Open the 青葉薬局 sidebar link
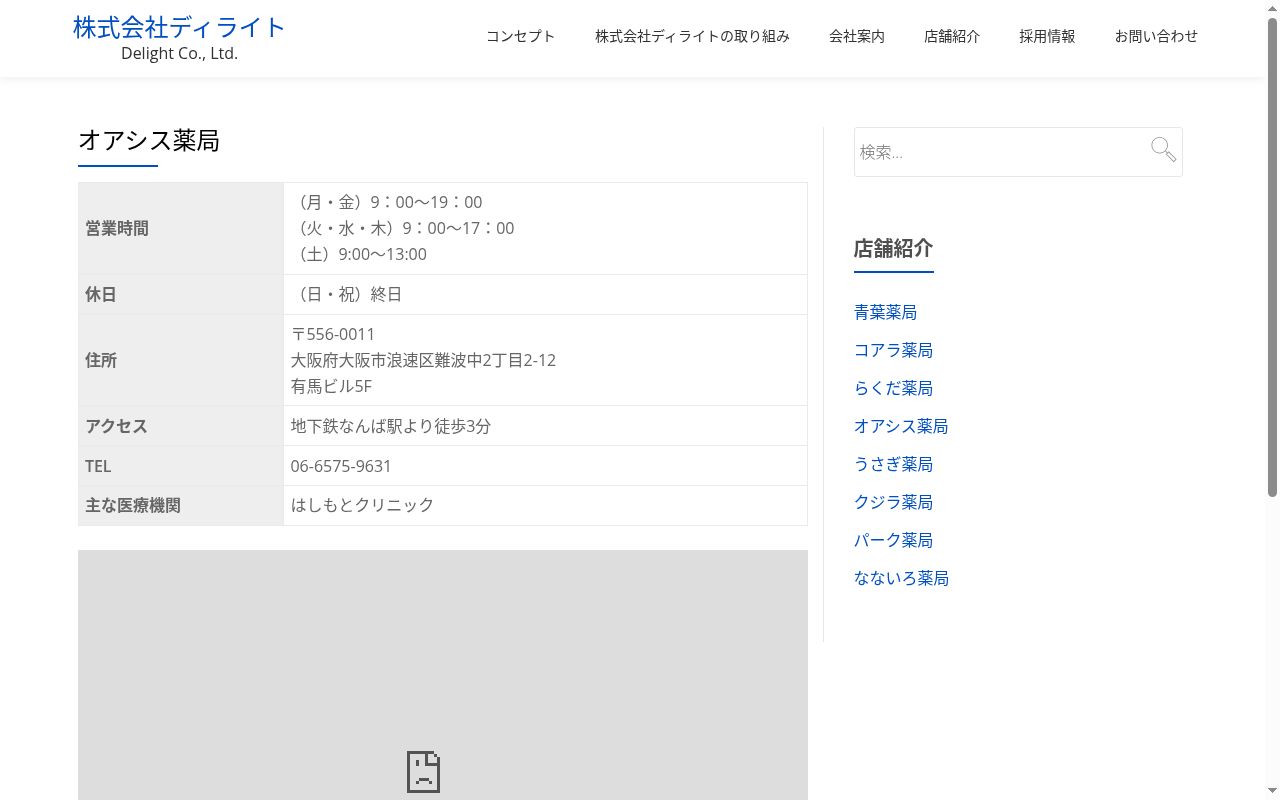1280x800 pixels. pos(885,312)
